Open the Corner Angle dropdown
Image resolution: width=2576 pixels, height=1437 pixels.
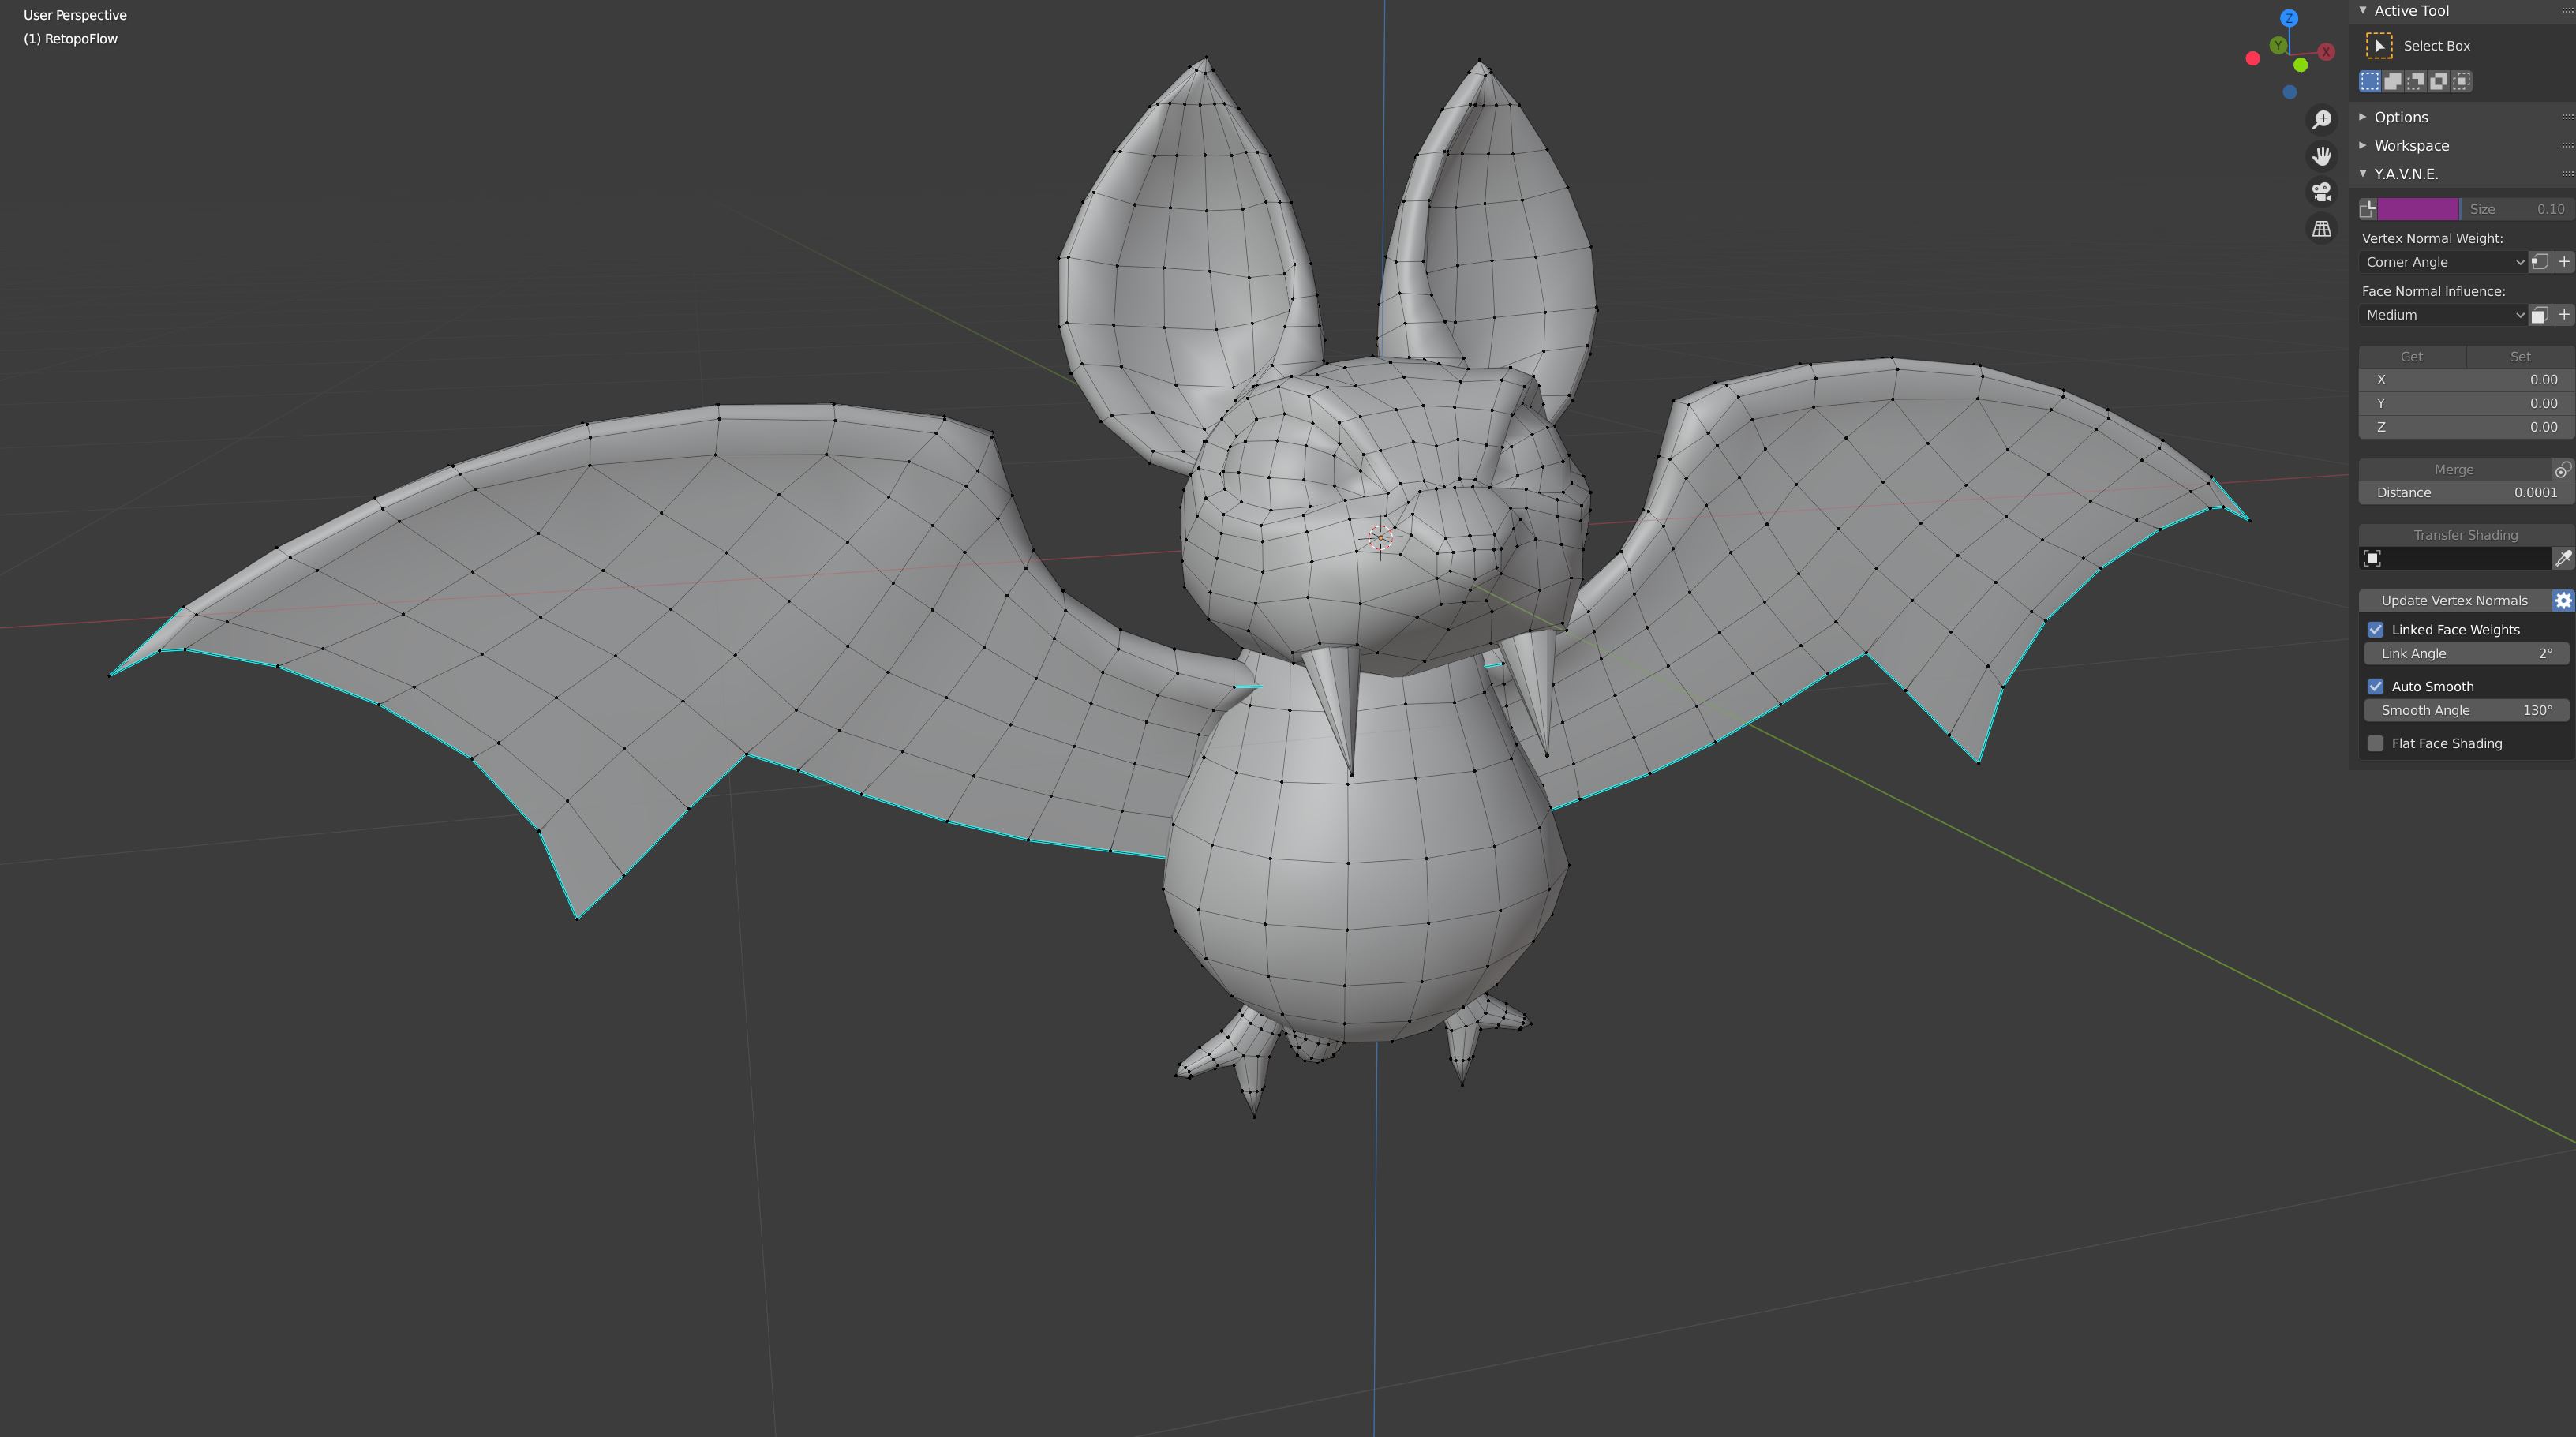[2443, 262]
